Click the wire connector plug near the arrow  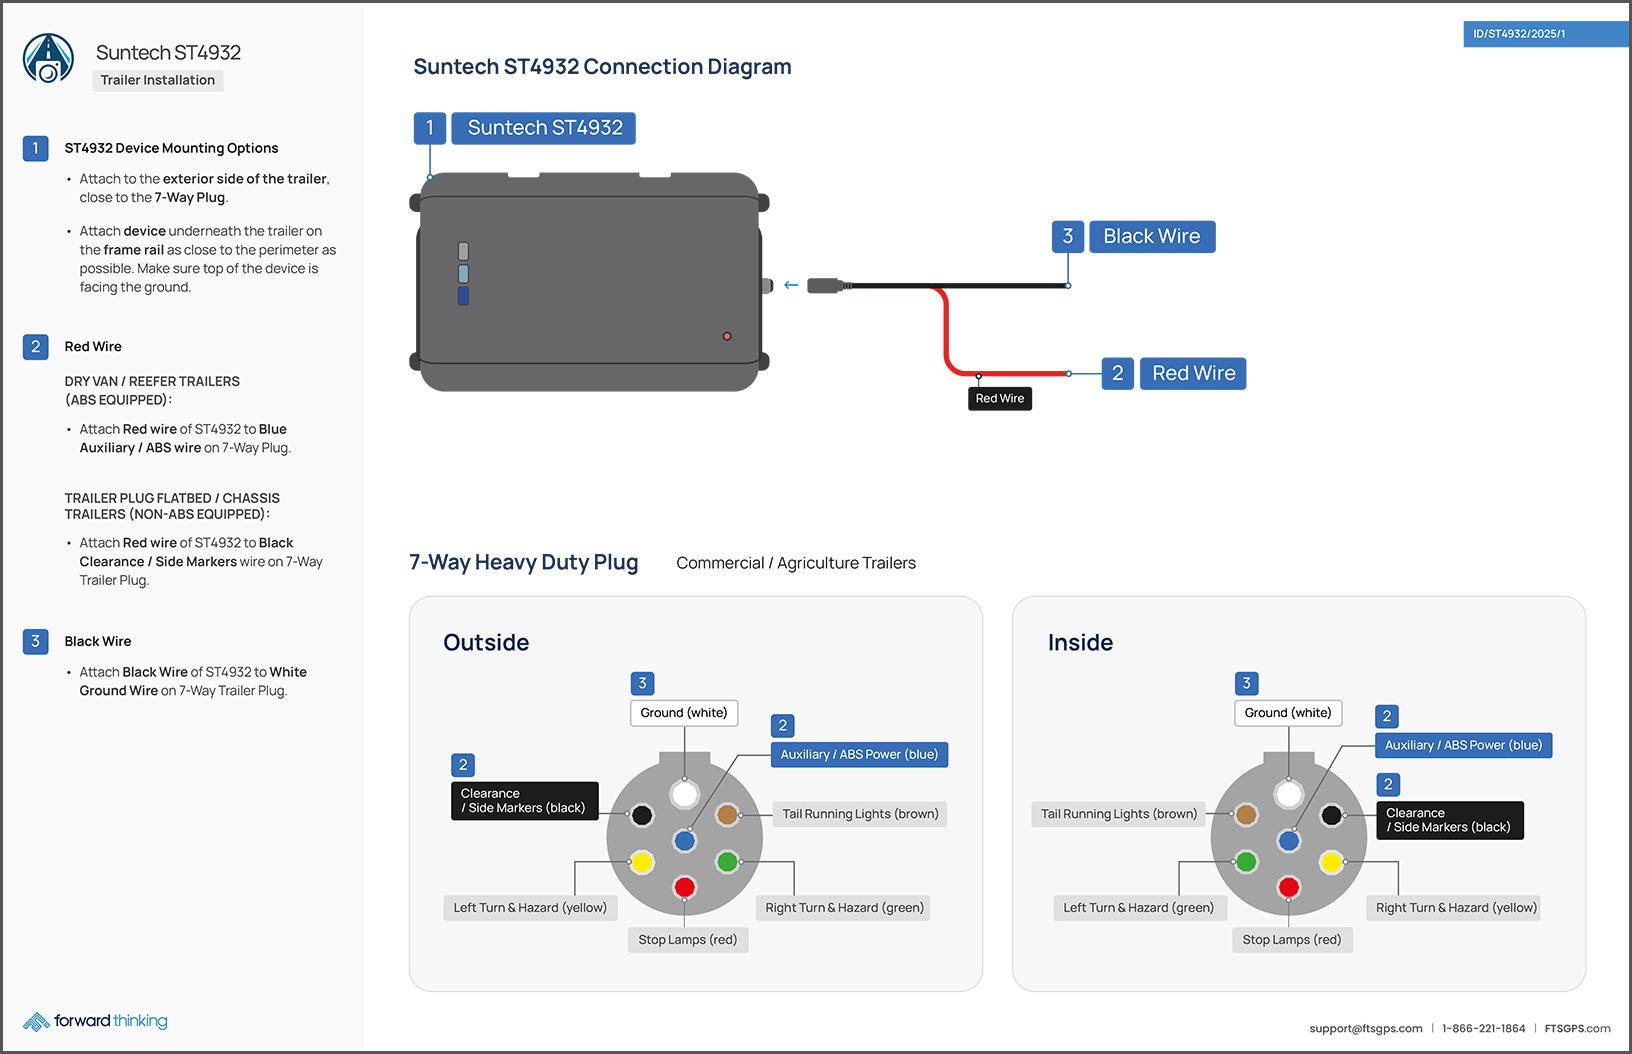826,286
